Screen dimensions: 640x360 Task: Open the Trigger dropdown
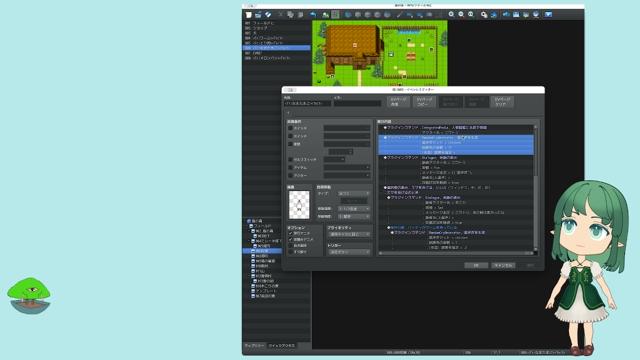coord(349,252)
